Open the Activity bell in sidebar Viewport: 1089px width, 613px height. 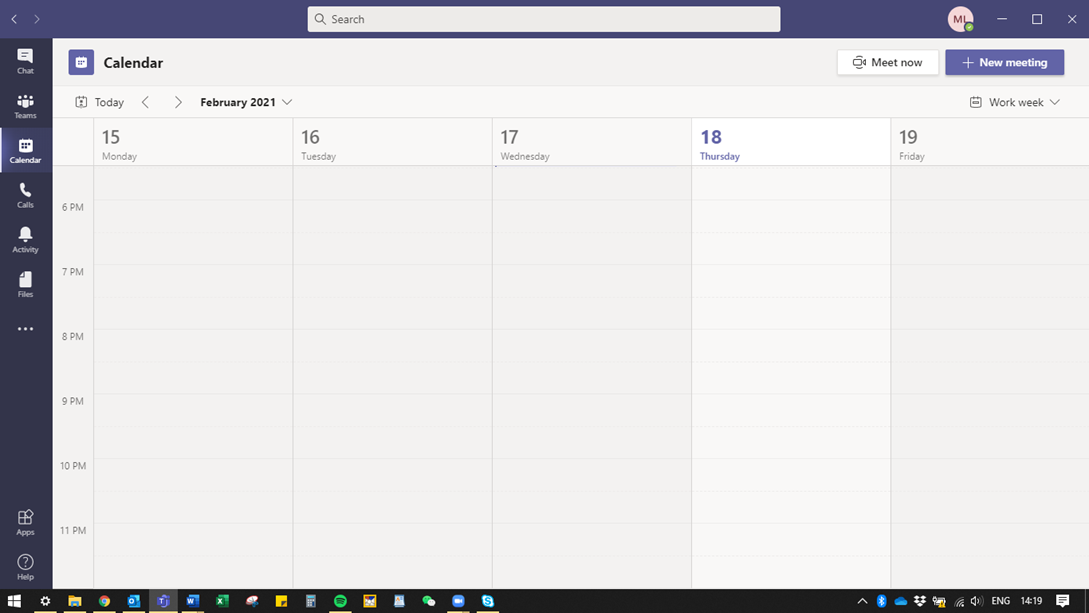(25, 240)
